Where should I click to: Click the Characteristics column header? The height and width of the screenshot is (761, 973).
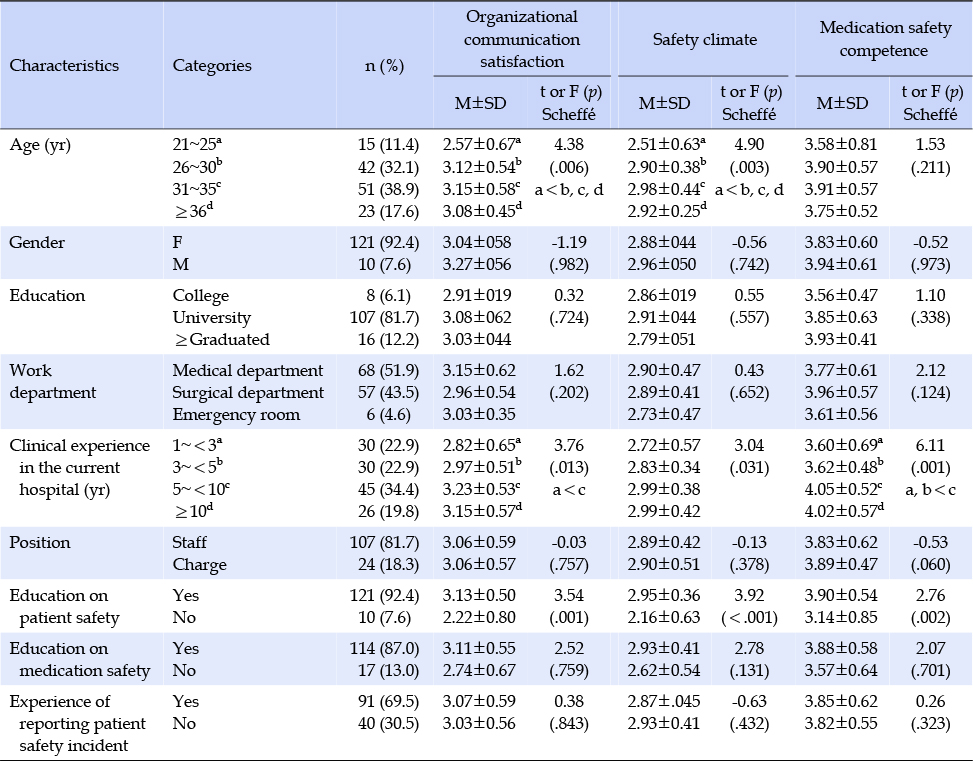[x=64, y=66]
